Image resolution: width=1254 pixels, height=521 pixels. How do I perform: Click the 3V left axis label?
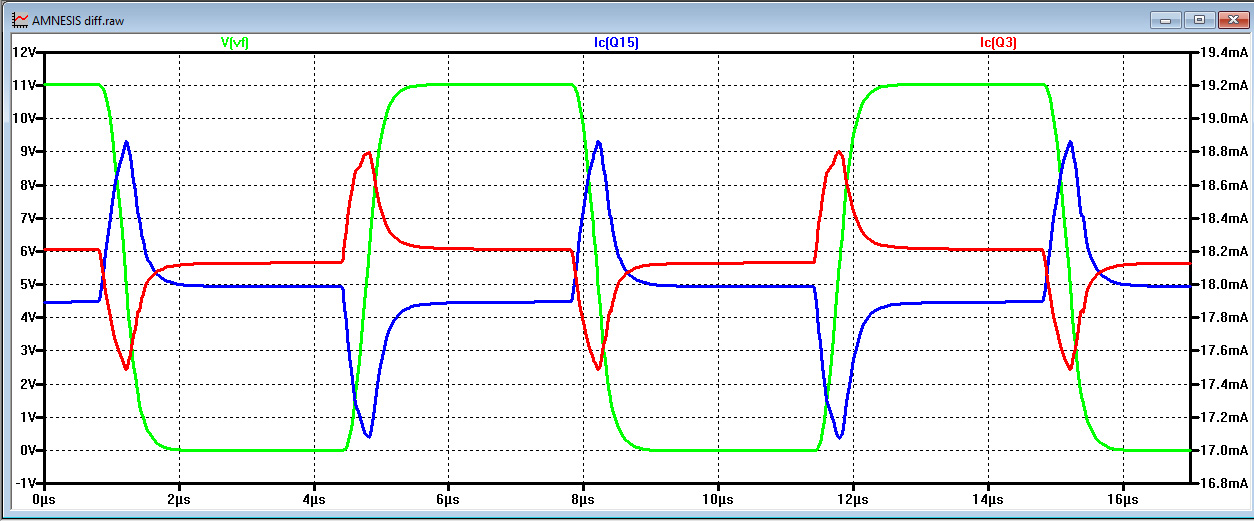[27, 351]
